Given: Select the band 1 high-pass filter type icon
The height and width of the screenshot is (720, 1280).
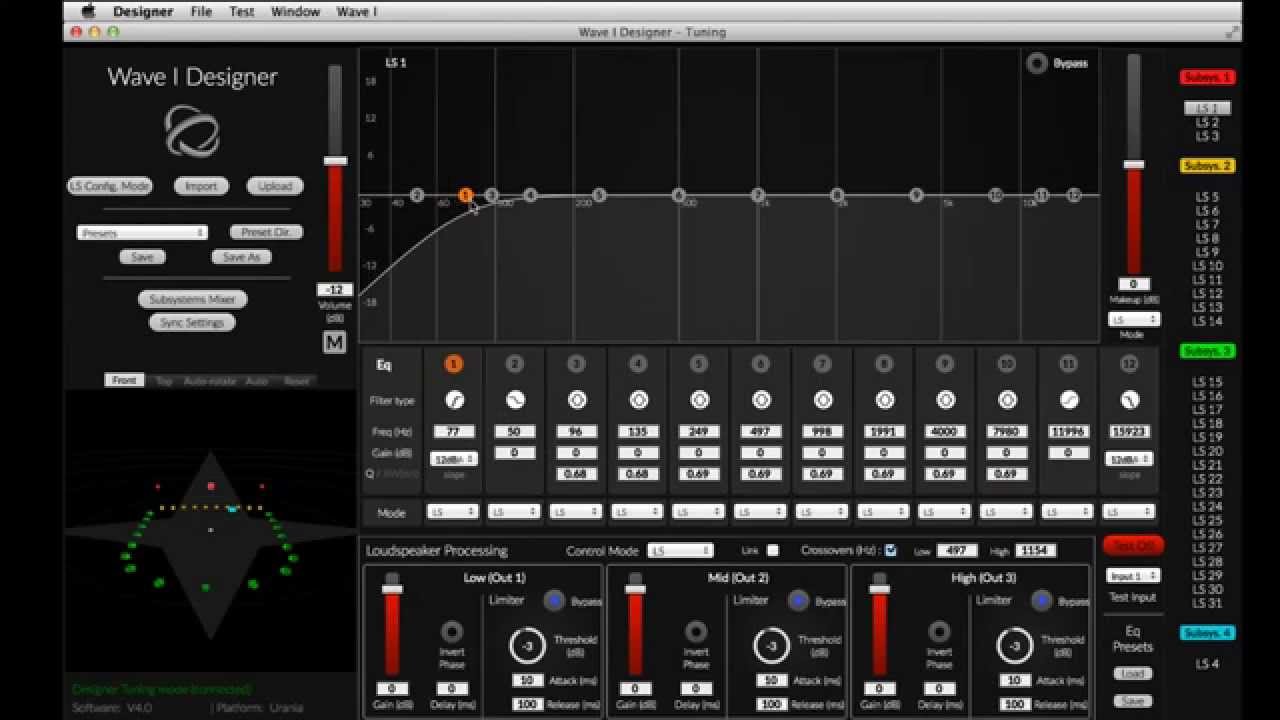Looking at the screenshot, I should coord(454,400).
